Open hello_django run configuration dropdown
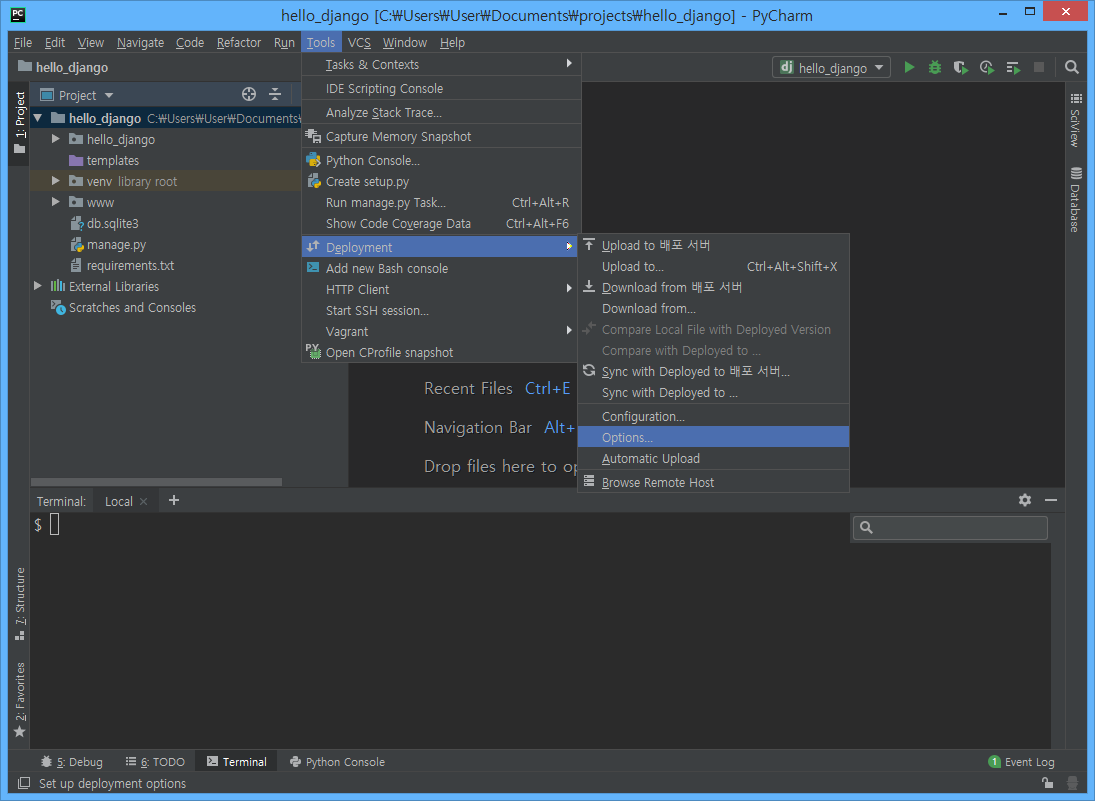Screen dimensions: 1095x801 click(x=831, y=68)
